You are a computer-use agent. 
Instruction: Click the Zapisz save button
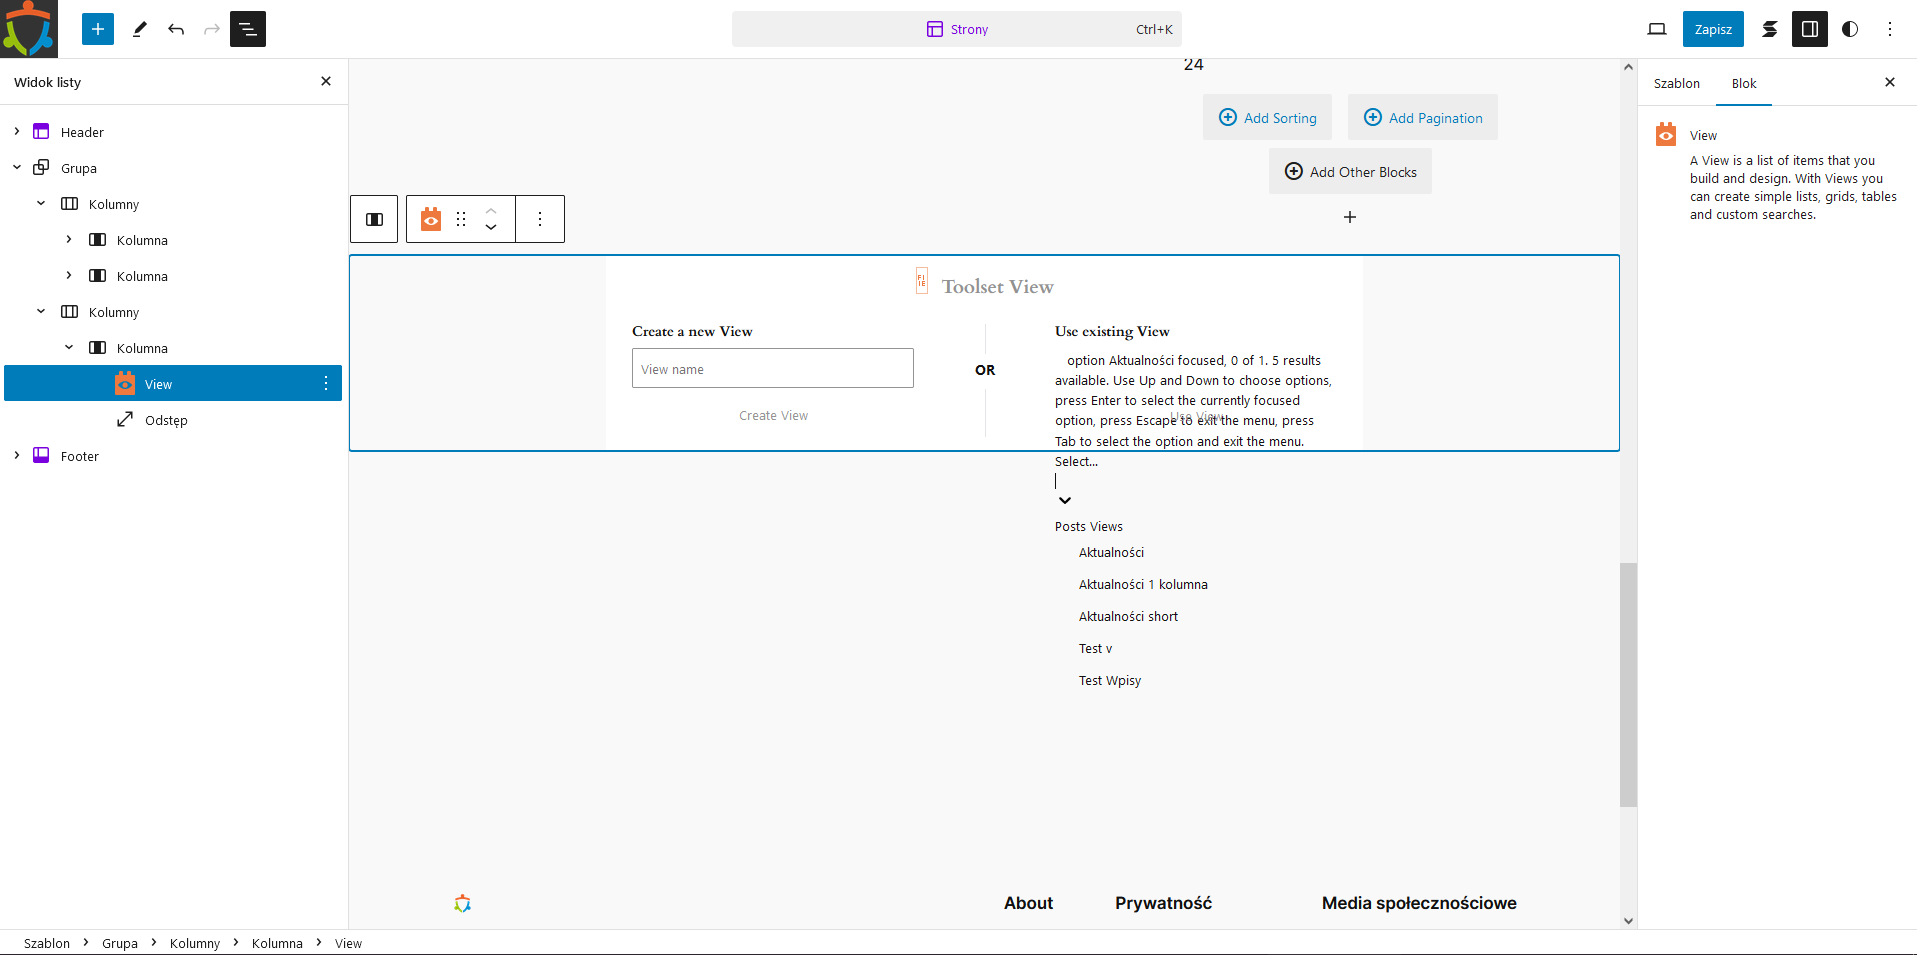pos(1713,29)
